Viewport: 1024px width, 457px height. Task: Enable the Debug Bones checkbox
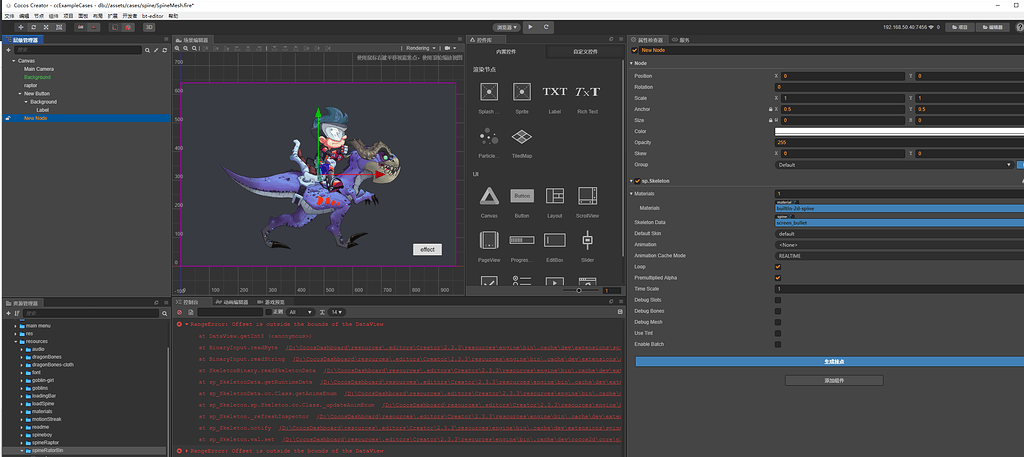(x=778, y=311)
